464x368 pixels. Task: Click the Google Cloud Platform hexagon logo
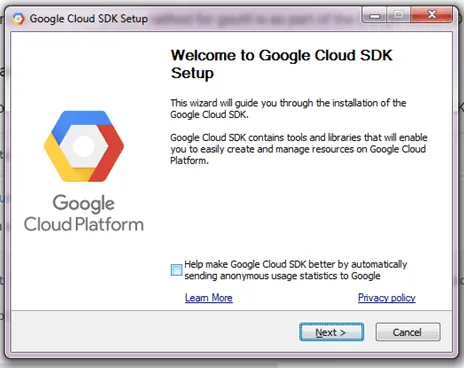click(x=84, y=146)
